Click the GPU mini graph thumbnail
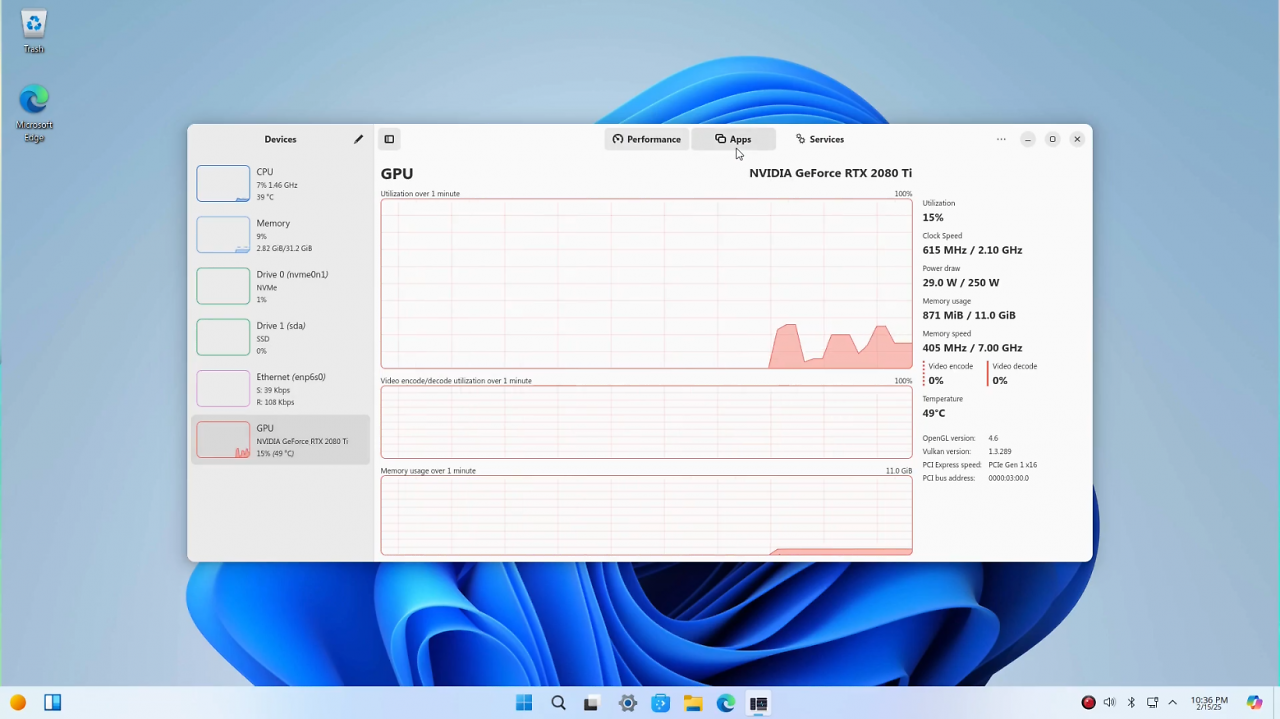1280x719 pixels. pos(223,440)
